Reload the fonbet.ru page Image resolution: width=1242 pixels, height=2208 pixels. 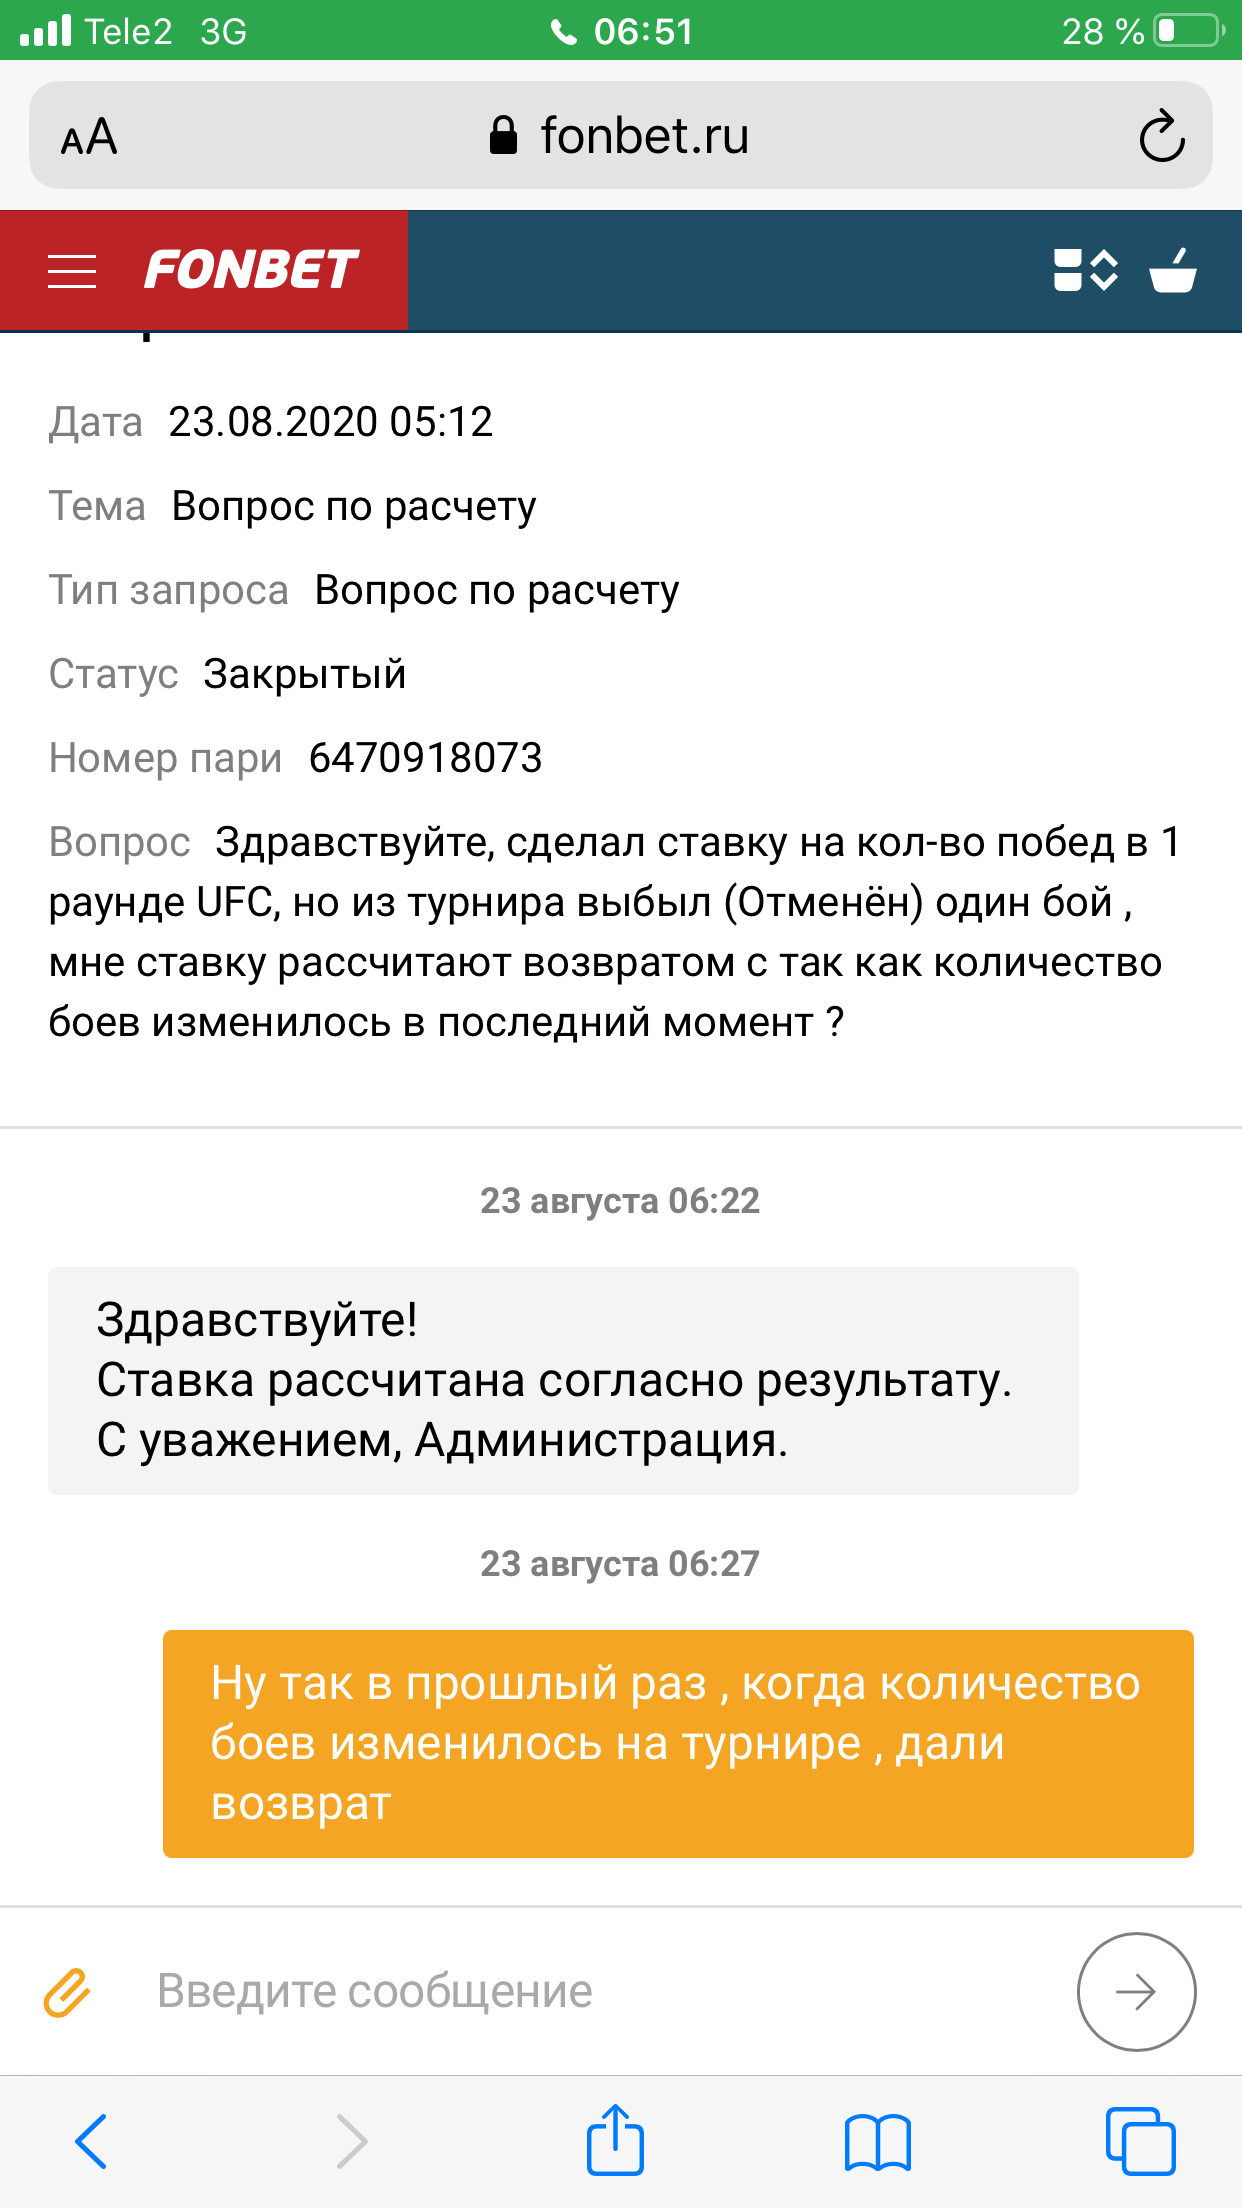(1161, 137)
